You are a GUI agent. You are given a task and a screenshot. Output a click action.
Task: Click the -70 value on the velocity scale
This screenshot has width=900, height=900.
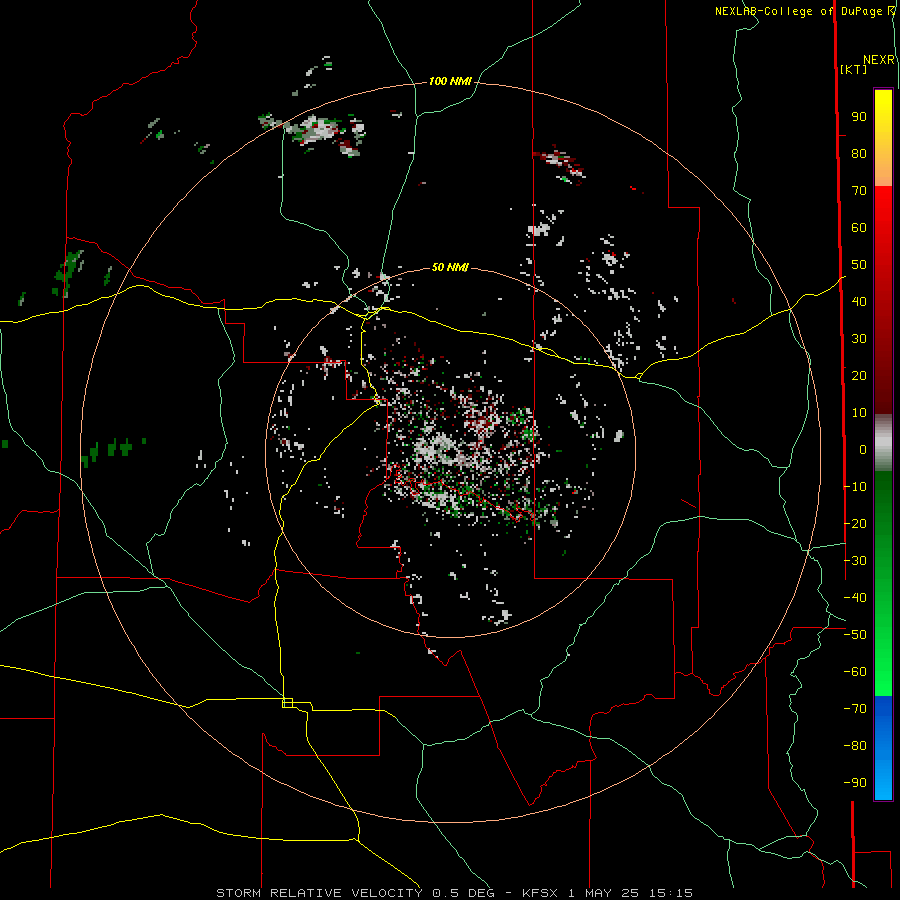[x=855, y=709]
